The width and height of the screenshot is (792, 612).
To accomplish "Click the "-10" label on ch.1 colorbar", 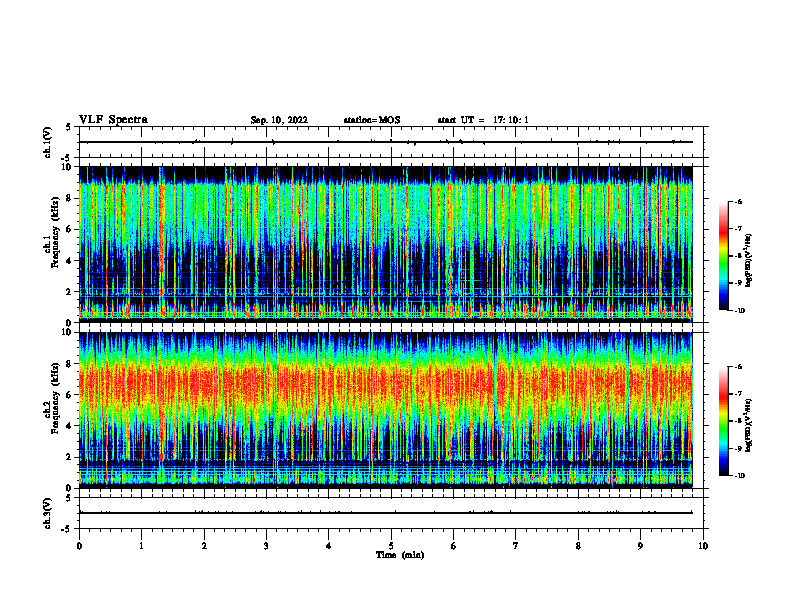I will point(739,310).
